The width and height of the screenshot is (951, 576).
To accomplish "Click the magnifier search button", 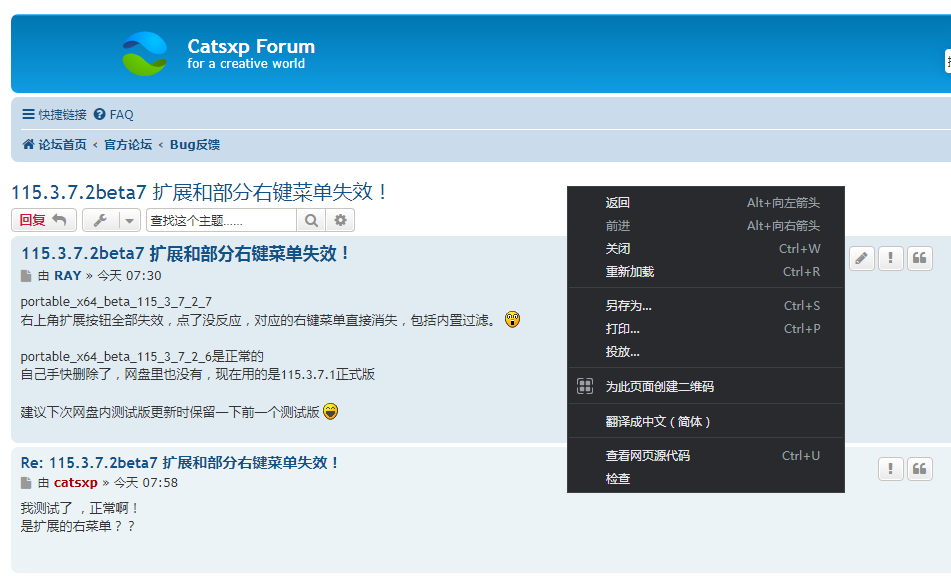I will [x=311, y=220].
